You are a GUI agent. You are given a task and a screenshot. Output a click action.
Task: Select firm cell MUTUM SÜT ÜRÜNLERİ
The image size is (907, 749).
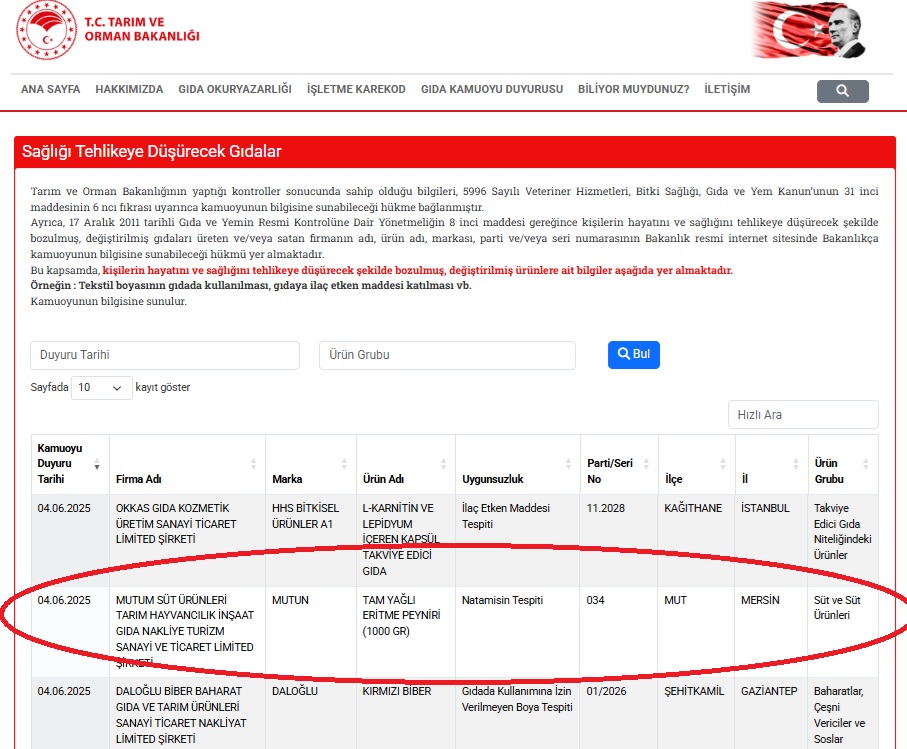[x=185, y=630]
